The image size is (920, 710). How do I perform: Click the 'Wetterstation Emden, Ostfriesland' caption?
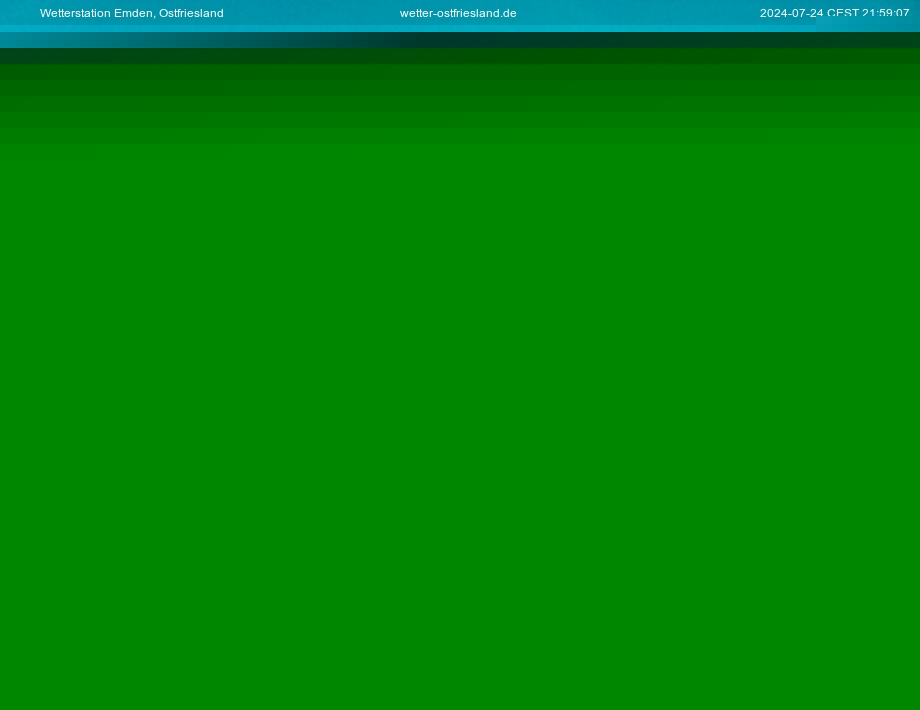[x=131, y=13]
